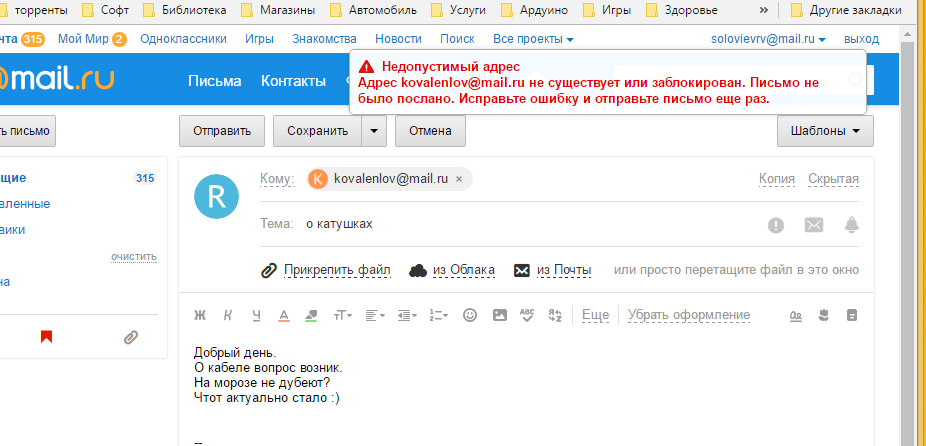The width and height of the screenshot is (926, 446).
Task: Click Убрать оформление link
Action: click(689, 315)
